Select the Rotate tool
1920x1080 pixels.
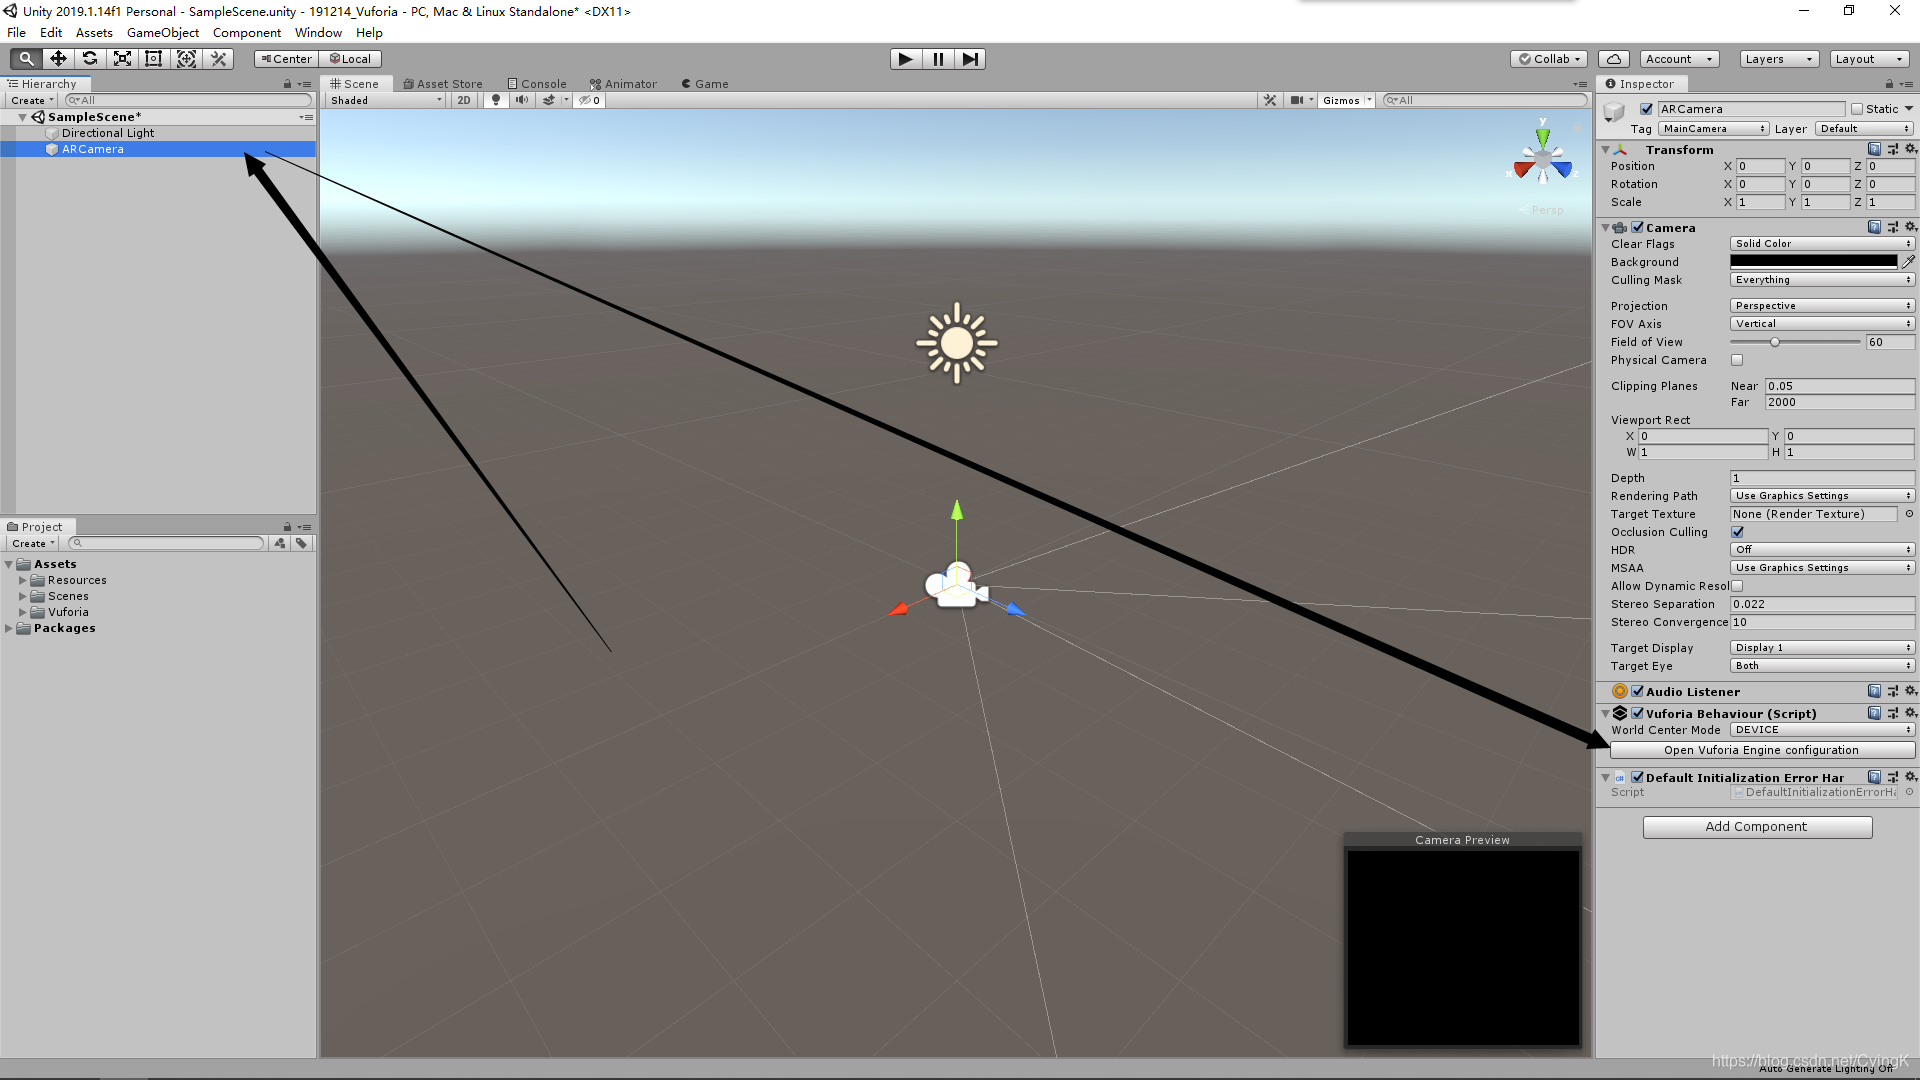90,59
